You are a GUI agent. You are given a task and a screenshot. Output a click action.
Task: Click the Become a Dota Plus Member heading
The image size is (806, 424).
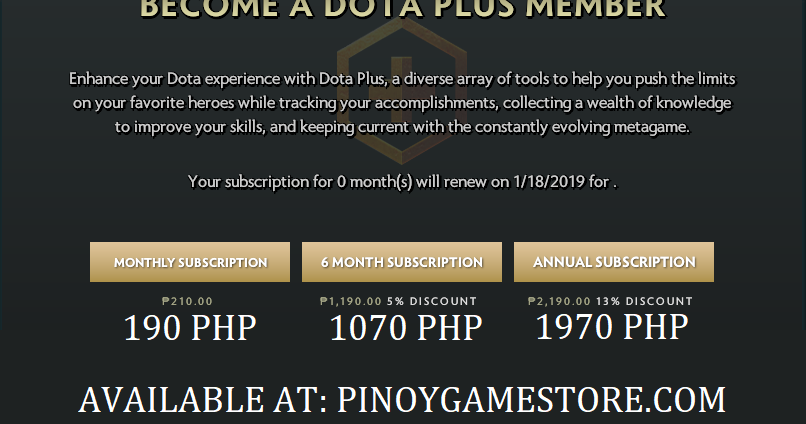click(403, 9)
